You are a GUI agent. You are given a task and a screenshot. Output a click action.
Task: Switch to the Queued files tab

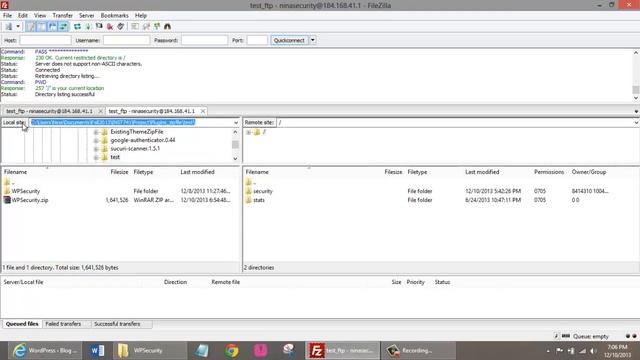point(22,324)
